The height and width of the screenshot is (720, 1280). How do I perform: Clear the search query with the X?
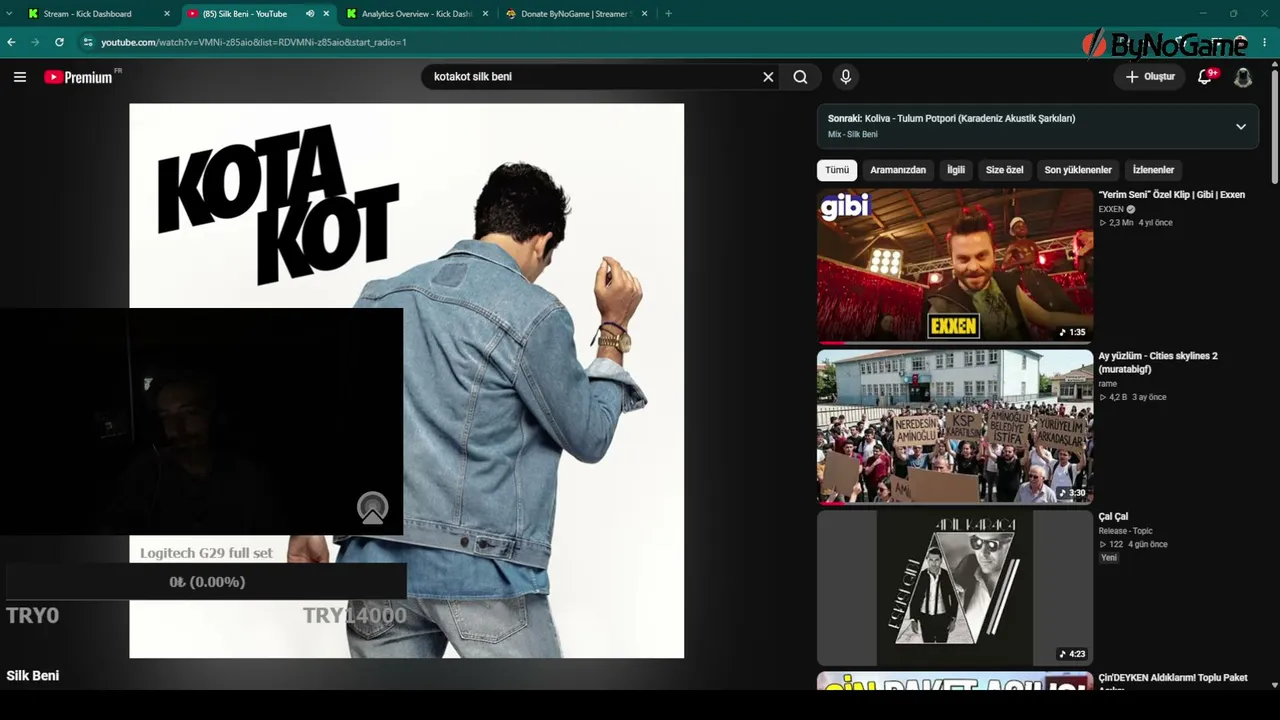tap(768, 77)
